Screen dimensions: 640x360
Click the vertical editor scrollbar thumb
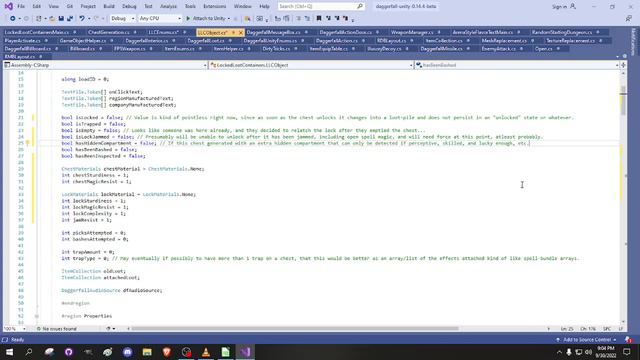[623, 102]
